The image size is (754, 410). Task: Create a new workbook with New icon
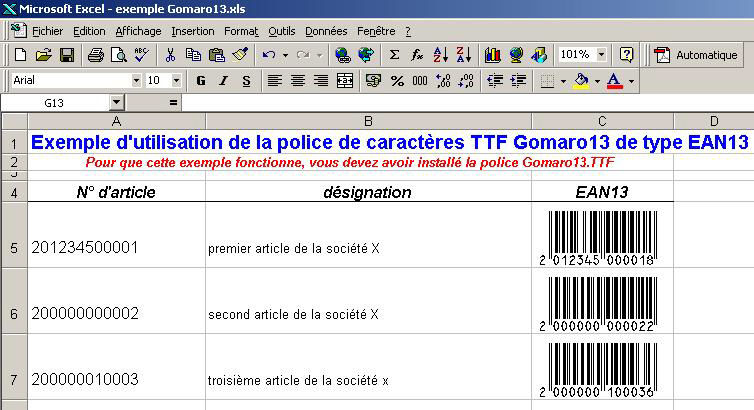[20, 55]
